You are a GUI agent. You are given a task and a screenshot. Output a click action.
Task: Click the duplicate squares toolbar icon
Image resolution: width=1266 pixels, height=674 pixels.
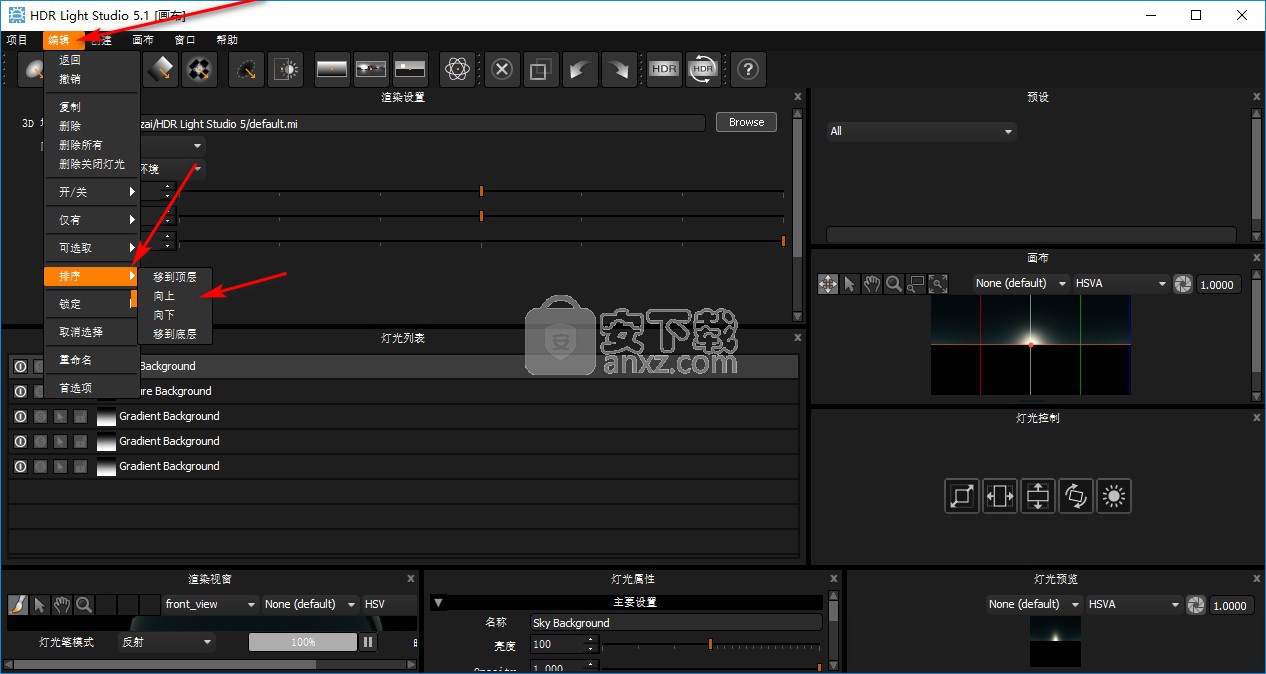pyautogui.click(x=541, y=69)
